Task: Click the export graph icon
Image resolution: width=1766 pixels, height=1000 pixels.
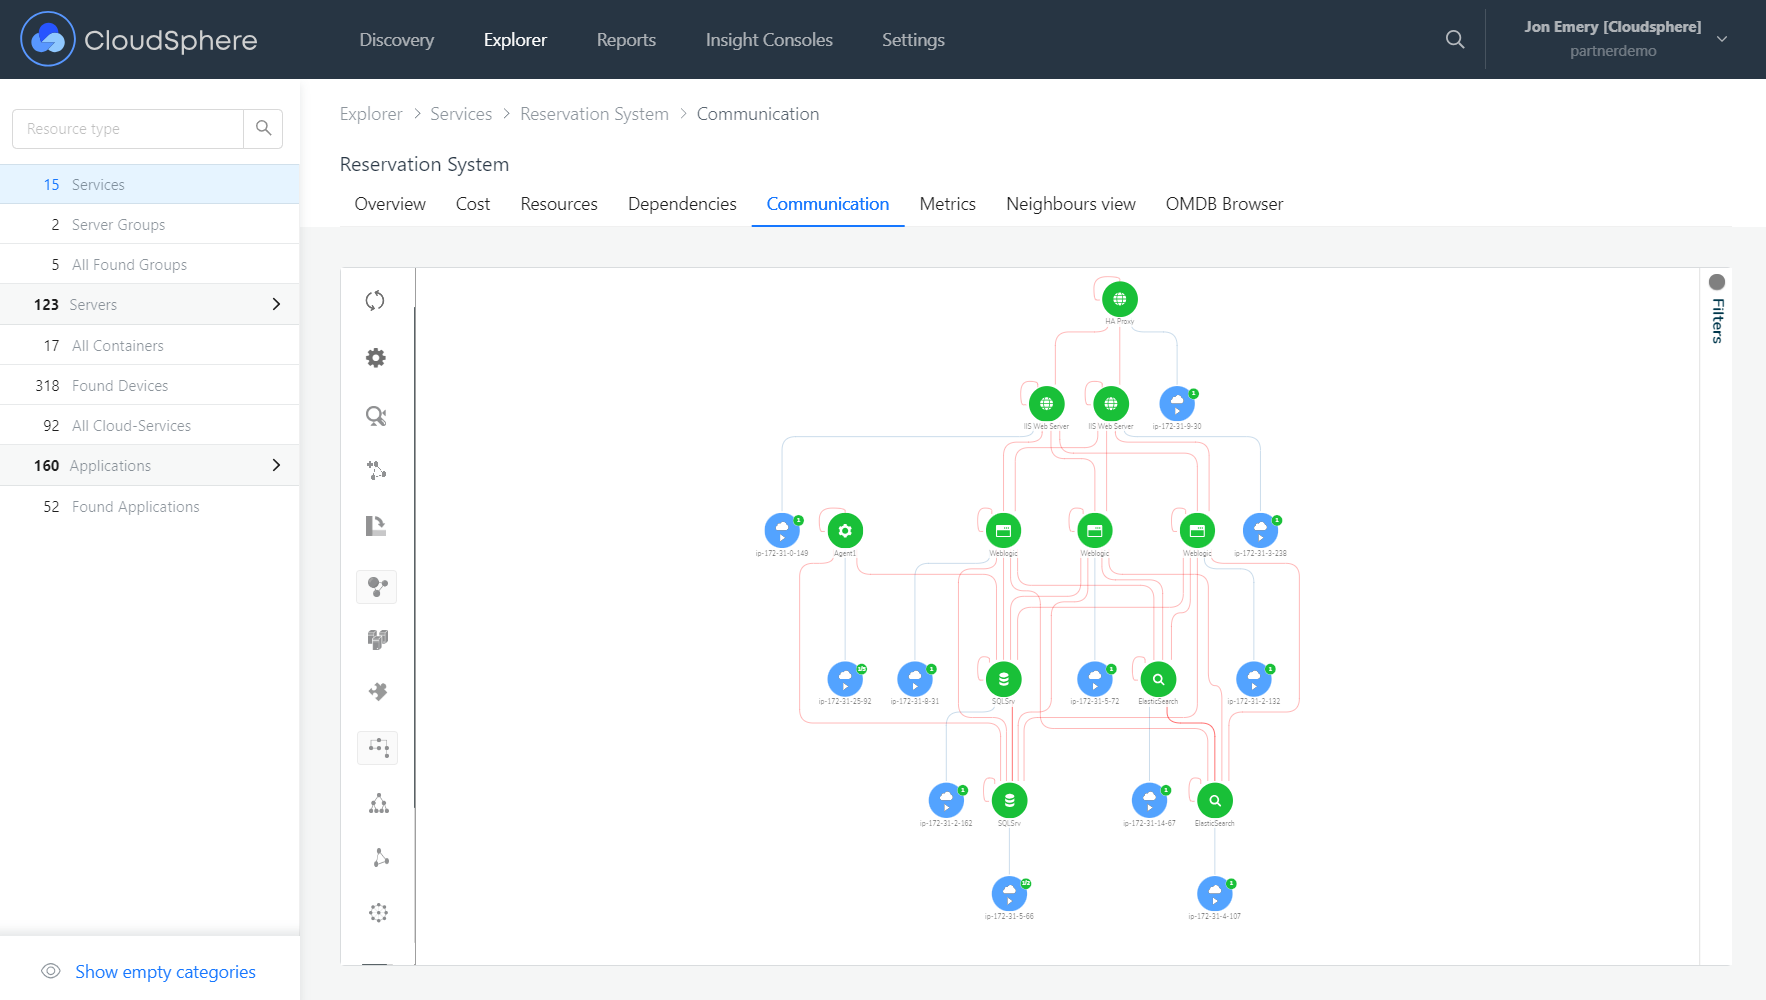Action: [376, 525]
